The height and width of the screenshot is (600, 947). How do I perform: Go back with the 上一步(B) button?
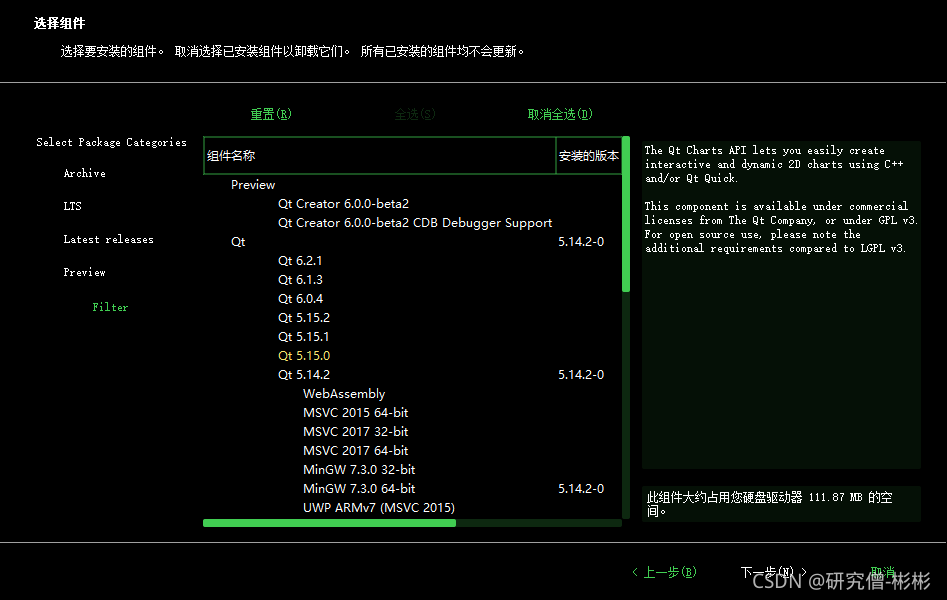[x=664, y=572]
